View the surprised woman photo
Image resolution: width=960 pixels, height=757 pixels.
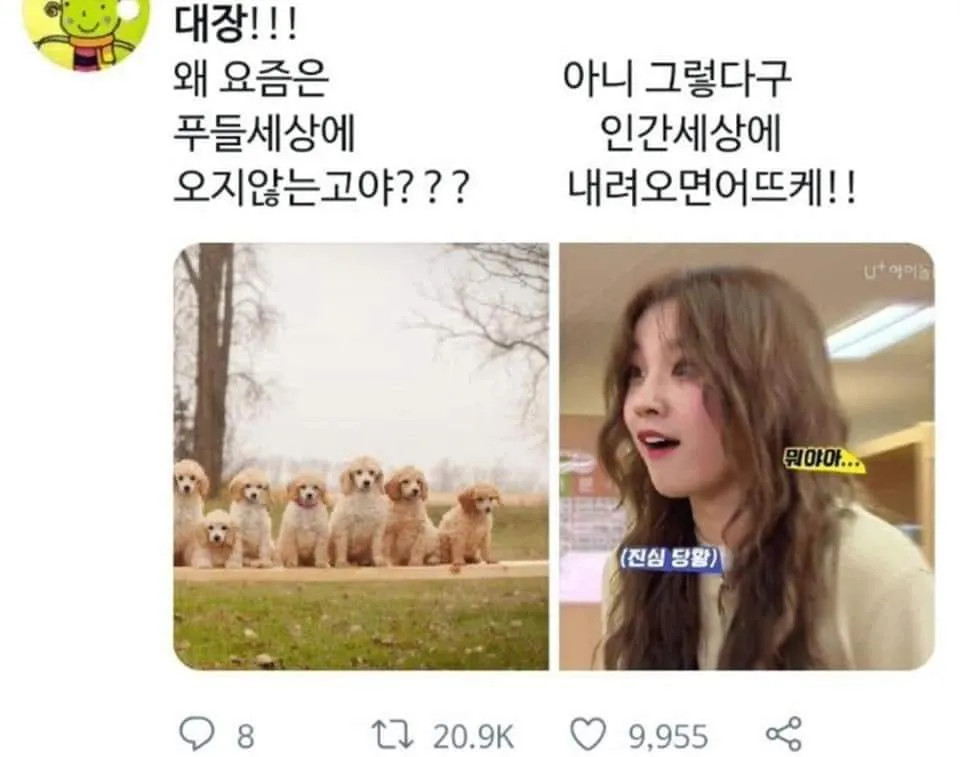click(747, 456)
